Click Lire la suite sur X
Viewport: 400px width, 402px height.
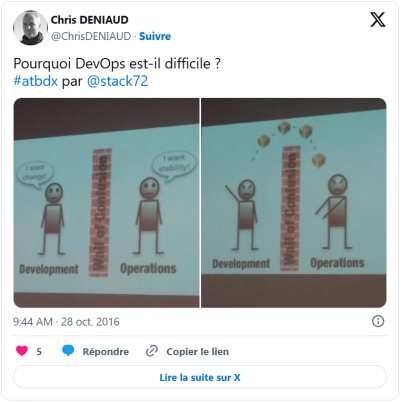coord(200,377)
